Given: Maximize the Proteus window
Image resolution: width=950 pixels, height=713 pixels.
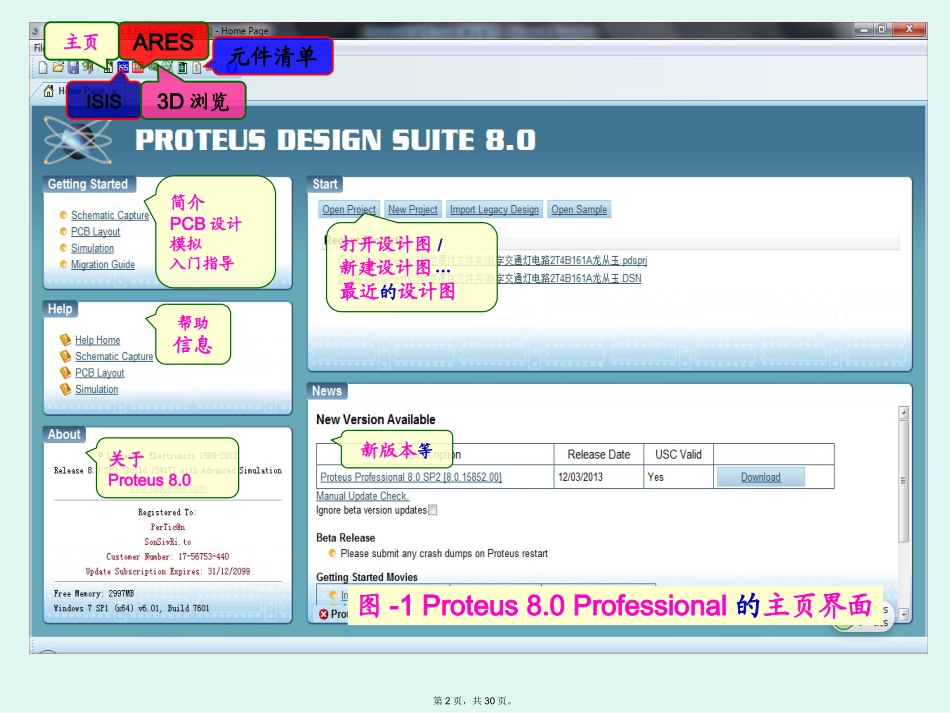Looking at the screenshot, I should [x=882, y=29].
